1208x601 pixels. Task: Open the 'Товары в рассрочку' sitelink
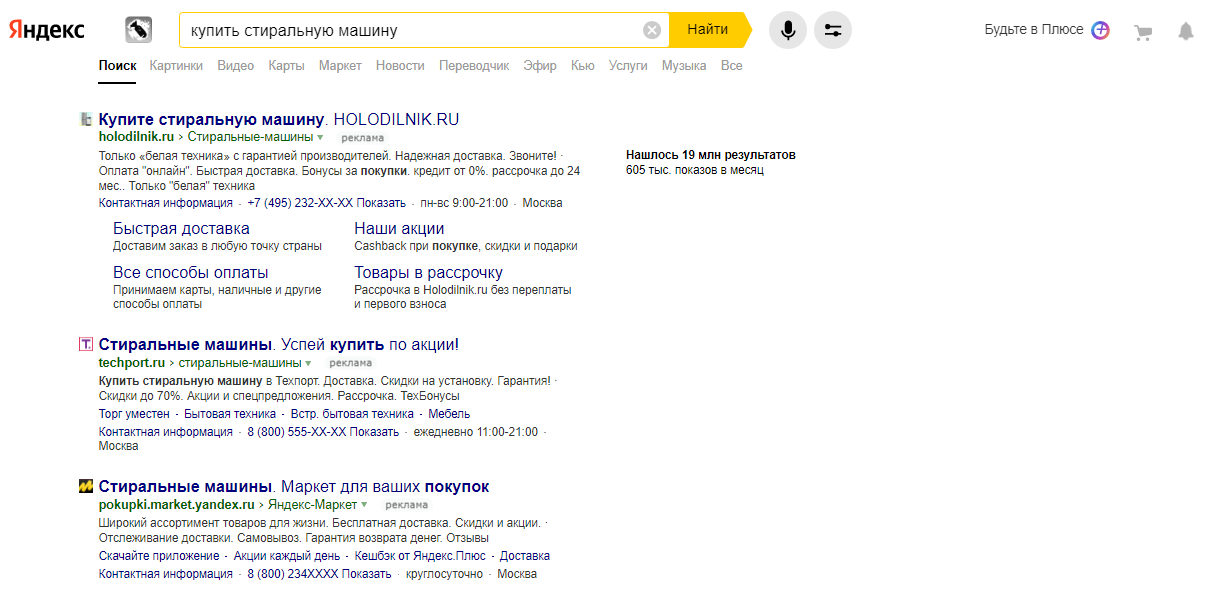pos(428,273)
